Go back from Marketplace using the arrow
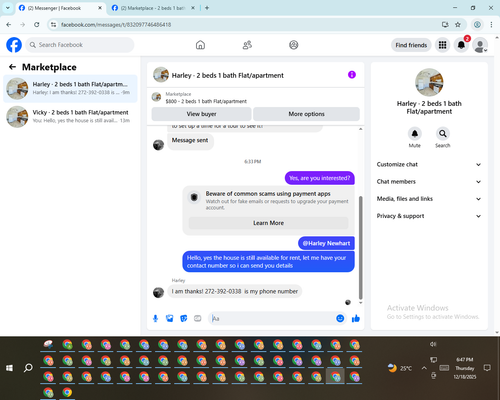Viewport: 500px width, 400px height. click(12, 67)
